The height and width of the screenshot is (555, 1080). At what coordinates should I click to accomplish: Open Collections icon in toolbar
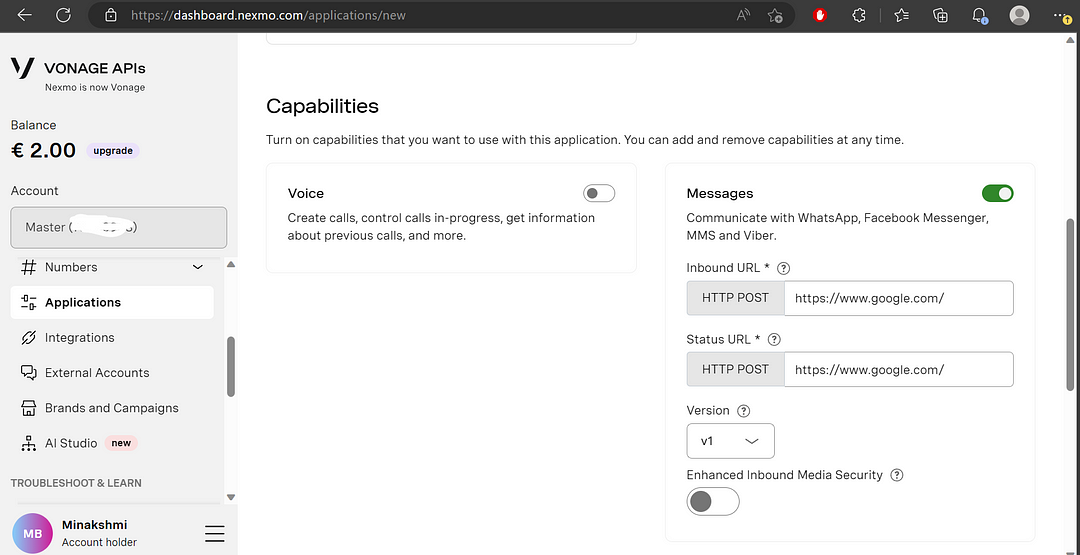[x=940, y=14]
